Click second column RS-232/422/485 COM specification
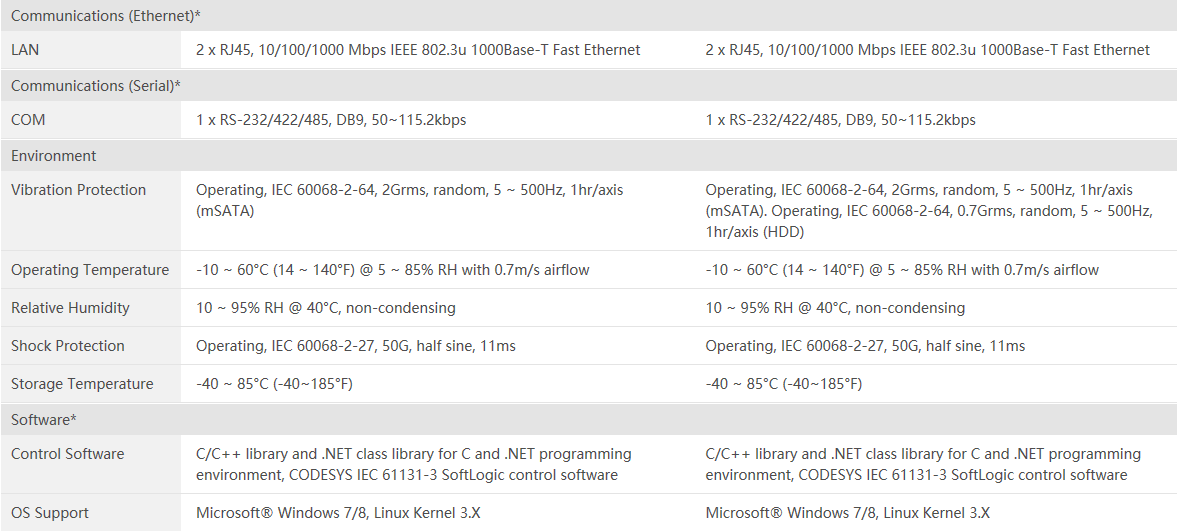Viewport: 1177px width, 531px height. pyautogui.click(x=841, y=120)
